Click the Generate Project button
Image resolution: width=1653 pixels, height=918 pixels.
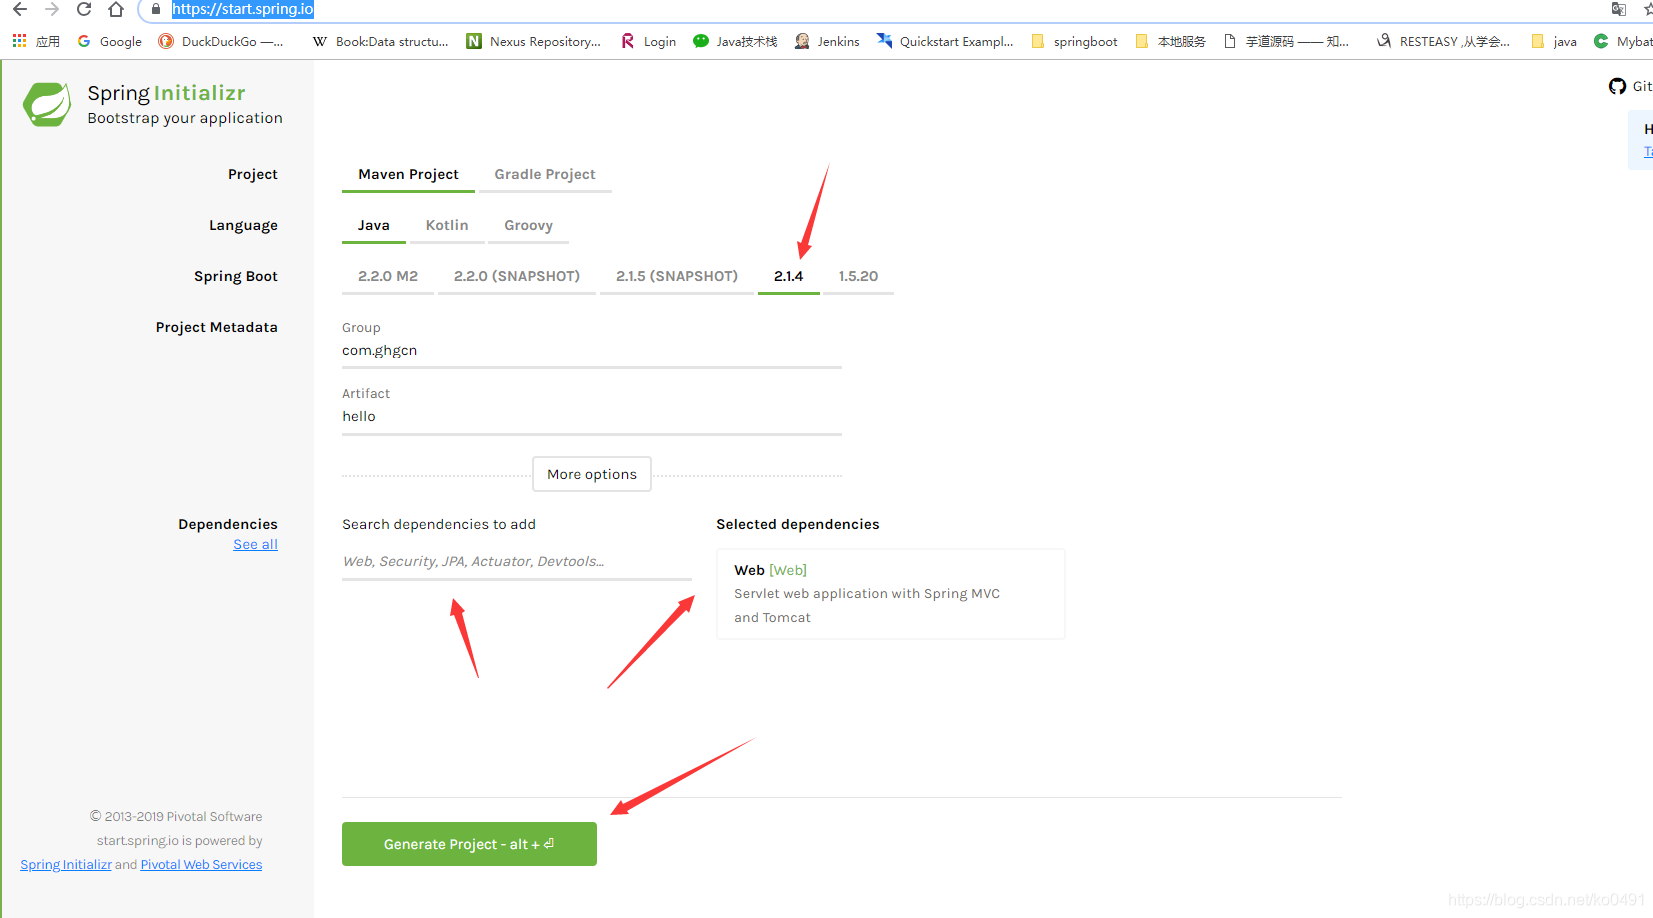point(469,844)
